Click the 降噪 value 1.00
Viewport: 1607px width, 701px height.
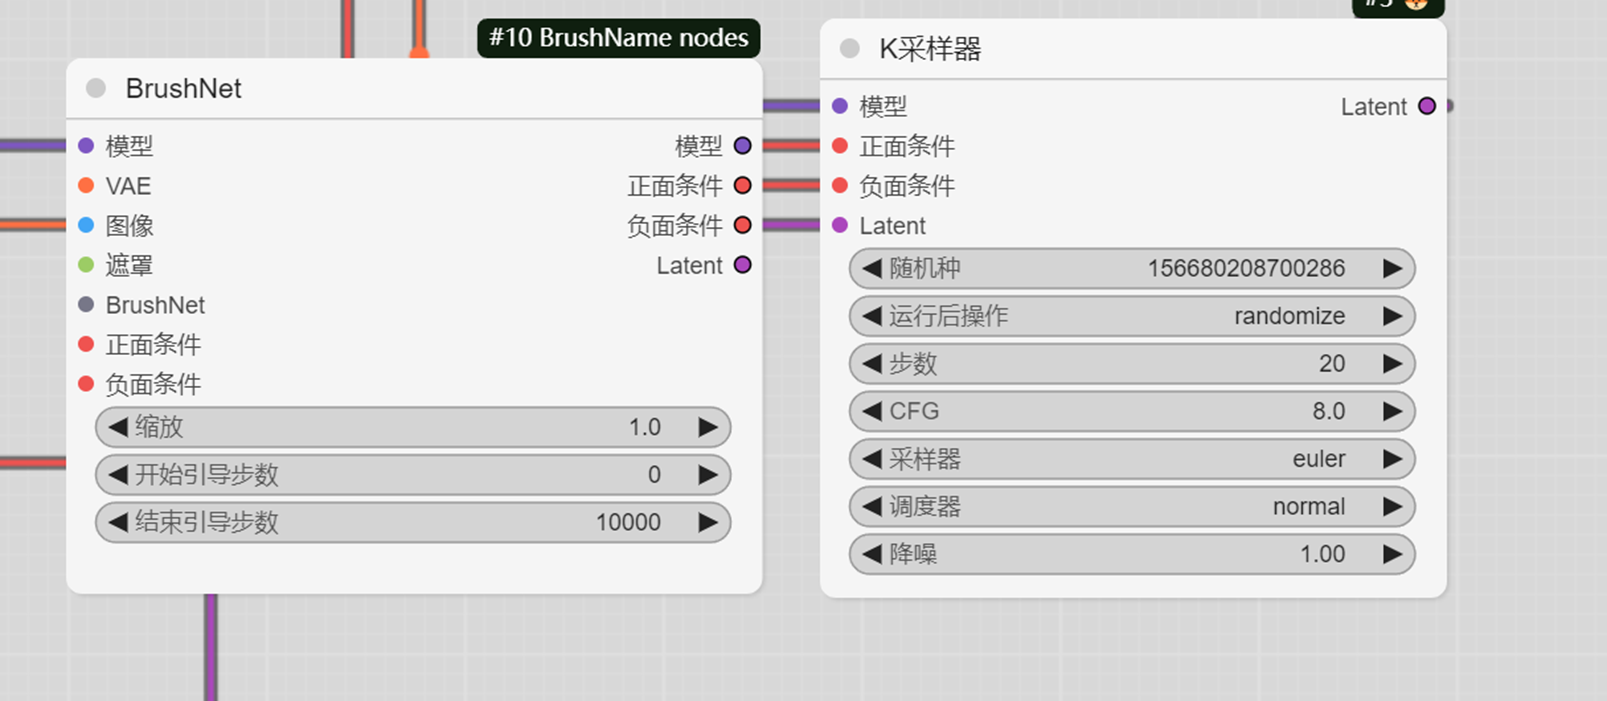pyautogui.click(x=1322, y=554)
